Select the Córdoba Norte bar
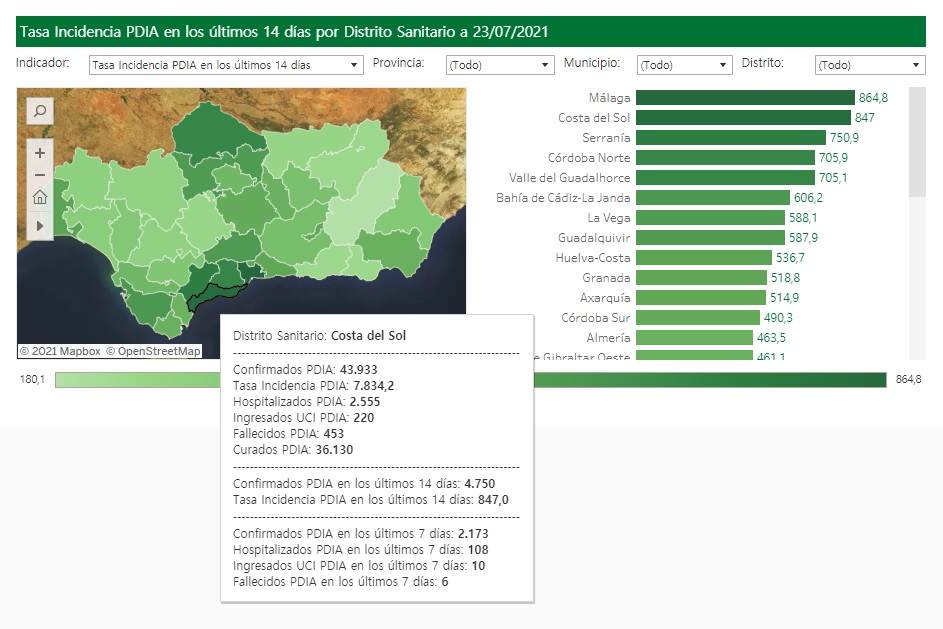The height and width of the screenshot is (629, 943). pyautogui.click(x=725, y=158)
